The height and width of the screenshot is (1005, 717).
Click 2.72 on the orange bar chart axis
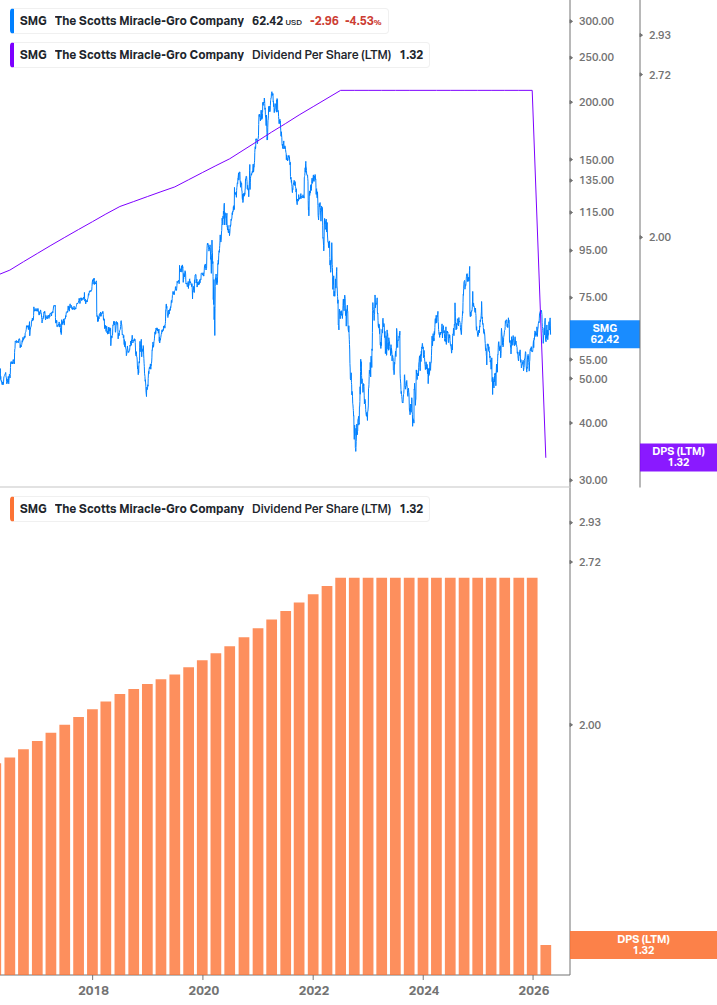coord(590,562)
